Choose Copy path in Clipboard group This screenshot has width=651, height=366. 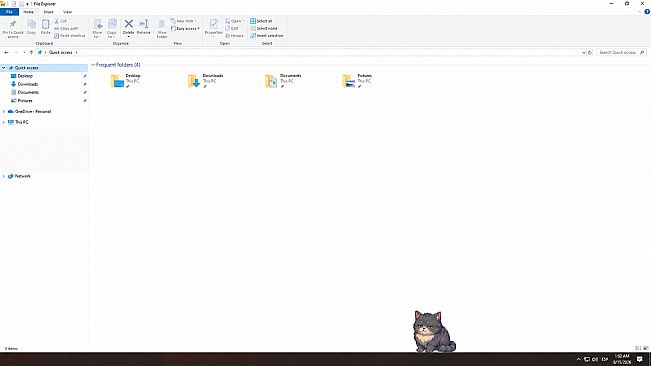[66, 28]
